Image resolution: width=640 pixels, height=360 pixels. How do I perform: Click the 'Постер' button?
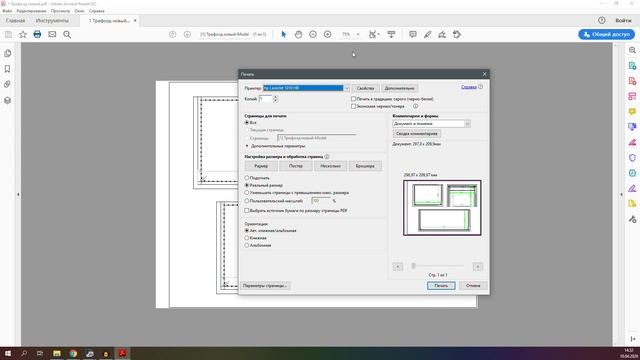coord(296,166)
